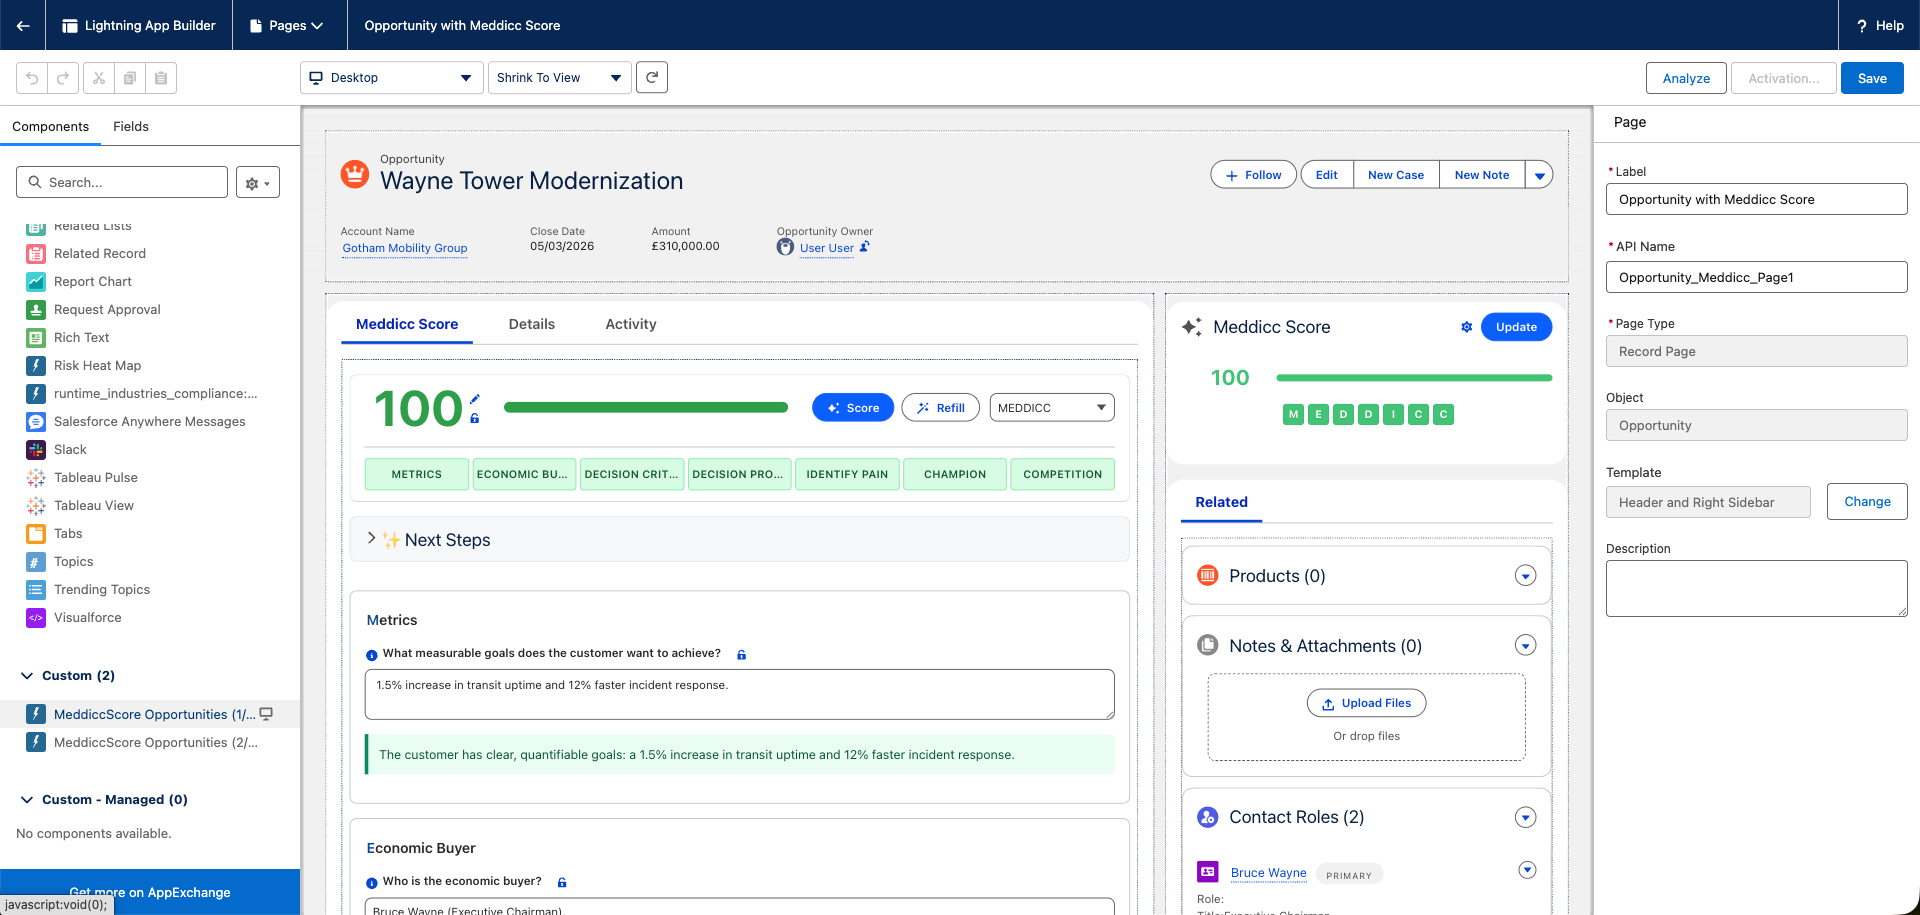Click the main green score progress bar

click(646, 407)
